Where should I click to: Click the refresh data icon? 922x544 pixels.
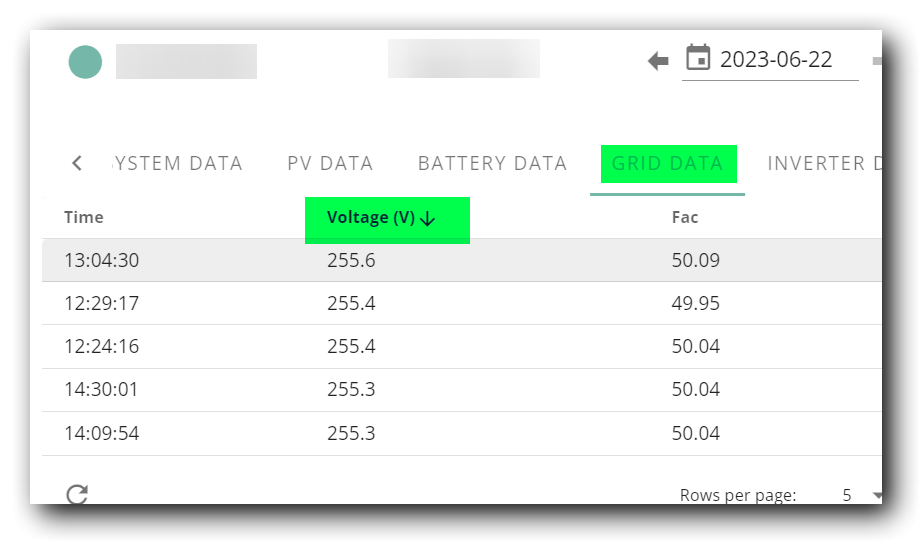[x=77, y=495]
